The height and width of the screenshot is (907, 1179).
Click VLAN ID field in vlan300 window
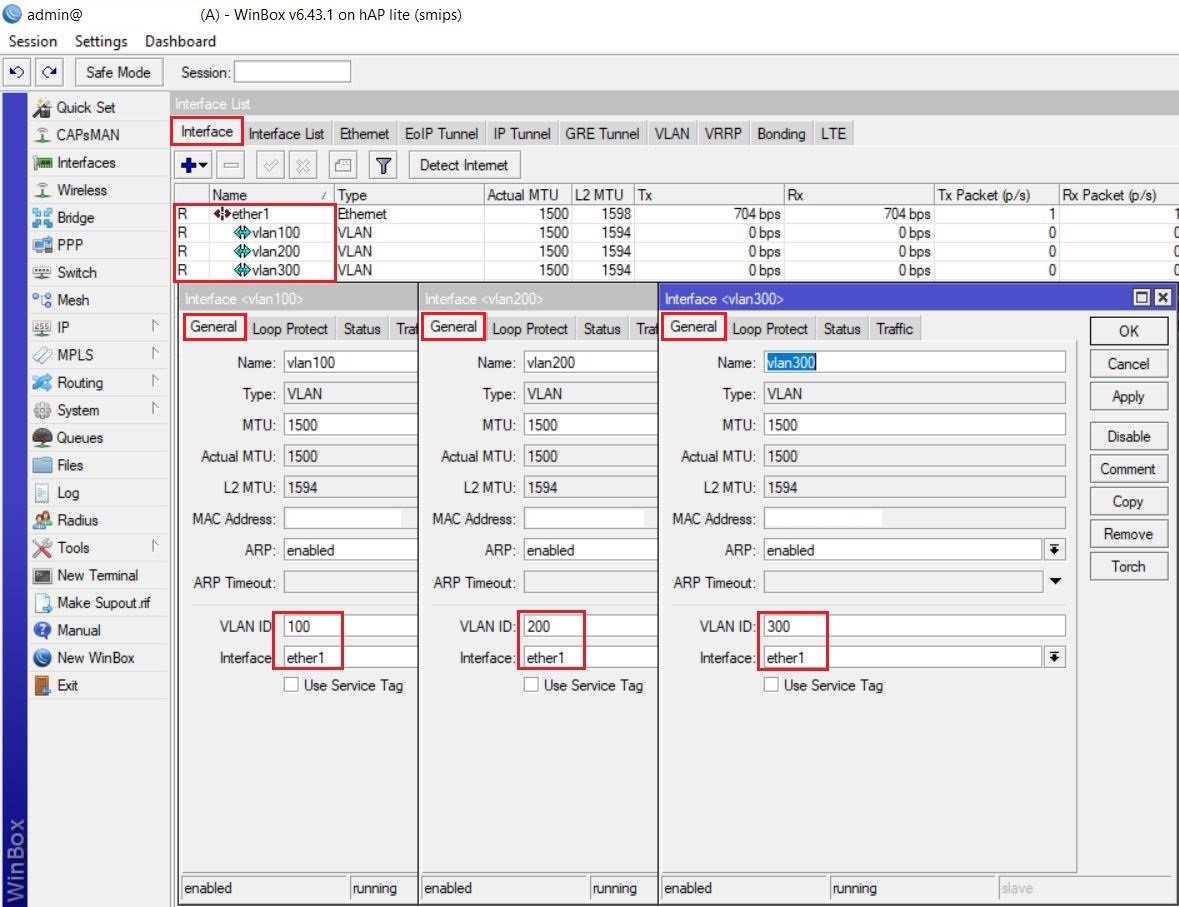tap(915, 626)
